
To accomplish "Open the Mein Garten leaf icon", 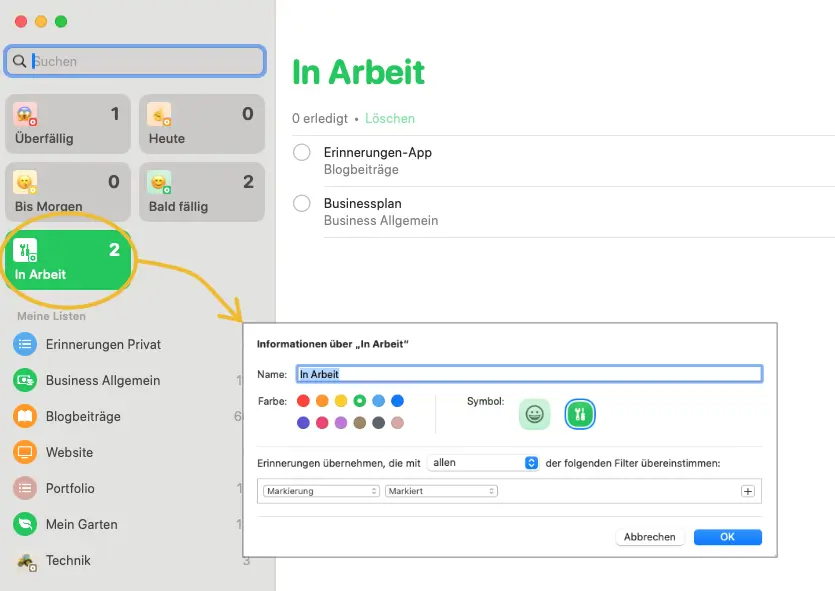I will pos(25,524).
